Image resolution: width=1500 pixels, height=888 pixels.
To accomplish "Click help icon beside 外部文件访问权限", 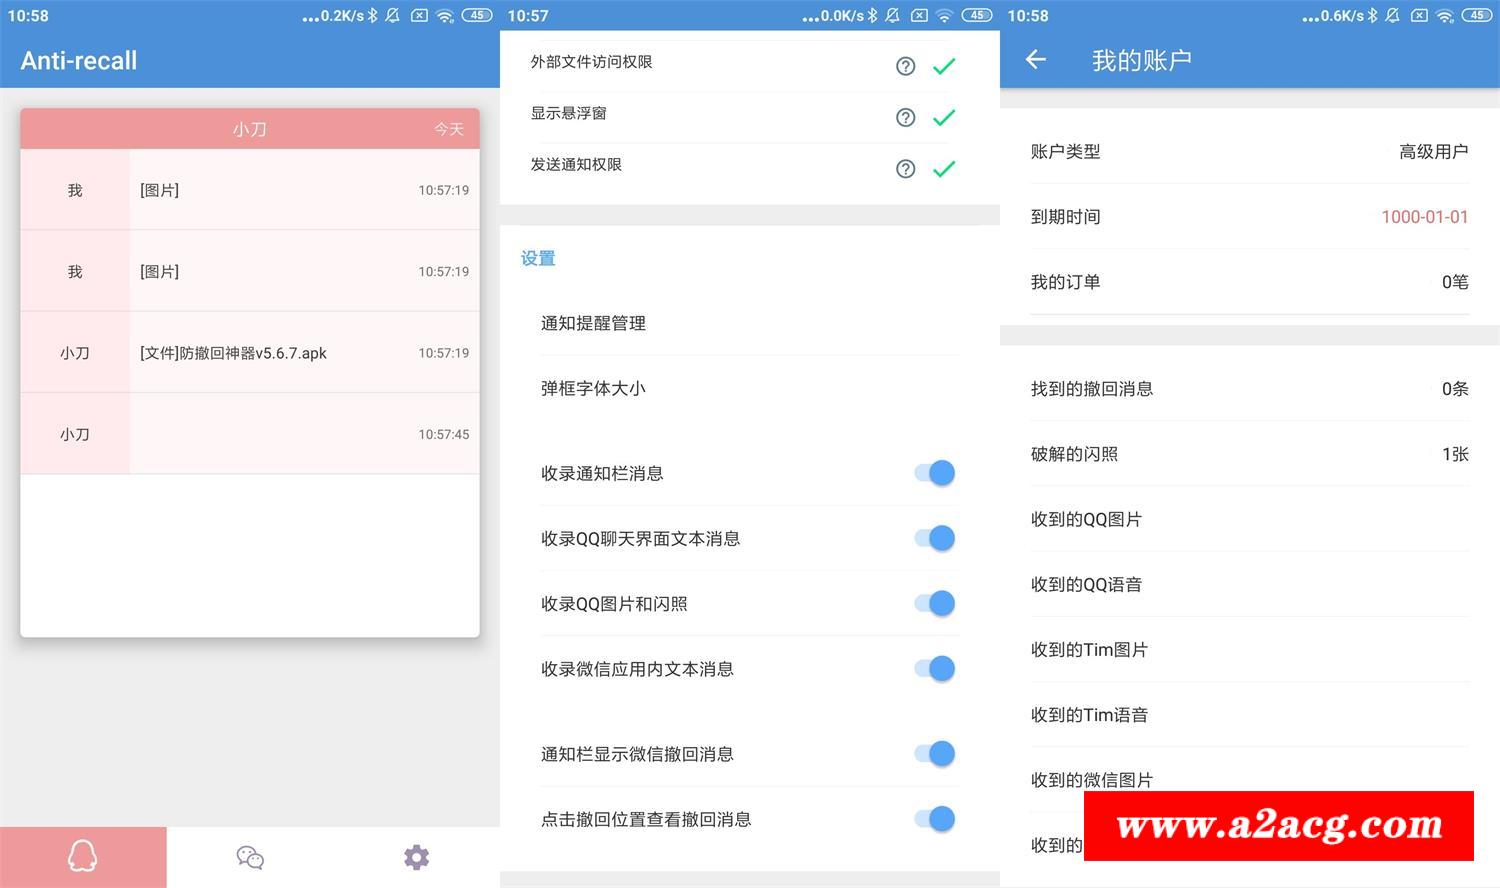I will pos(905,66).
